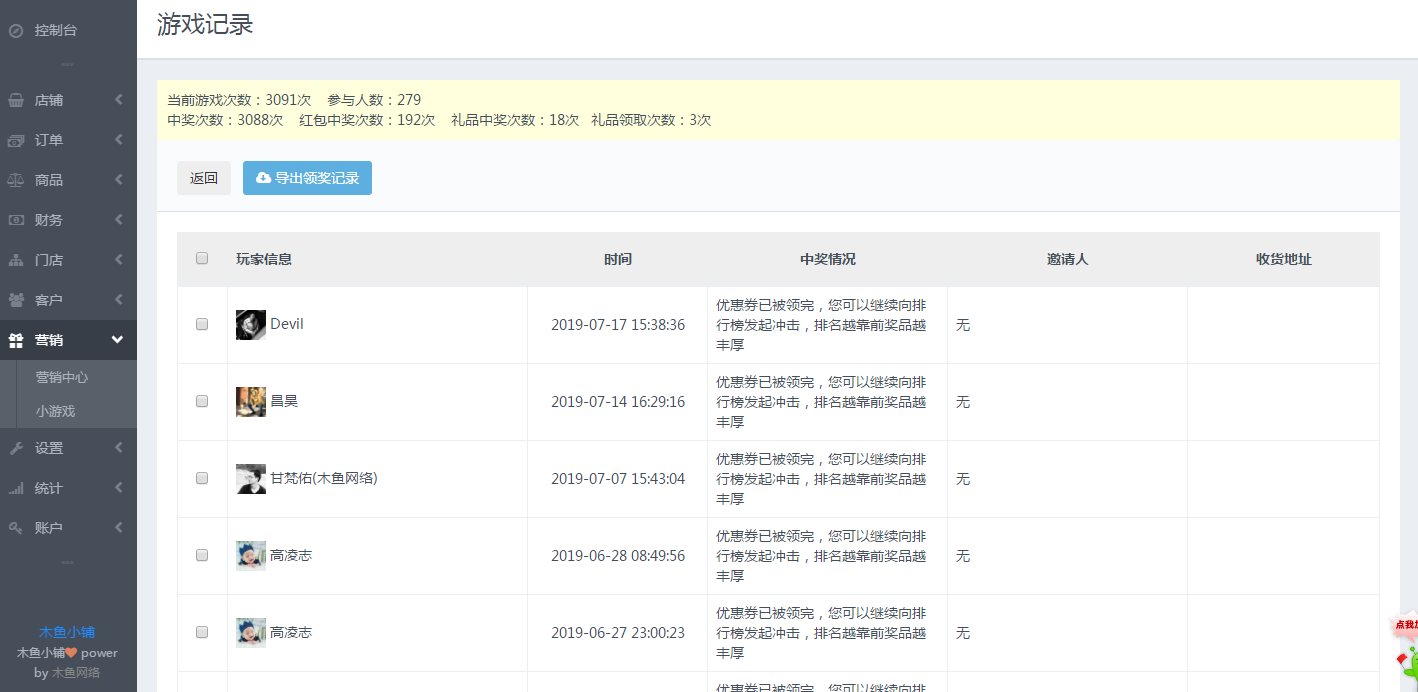The width and height of the screenshot is (1418, 692).
Task: Toggle the select-all checkbox in table header
Action: 202,258
